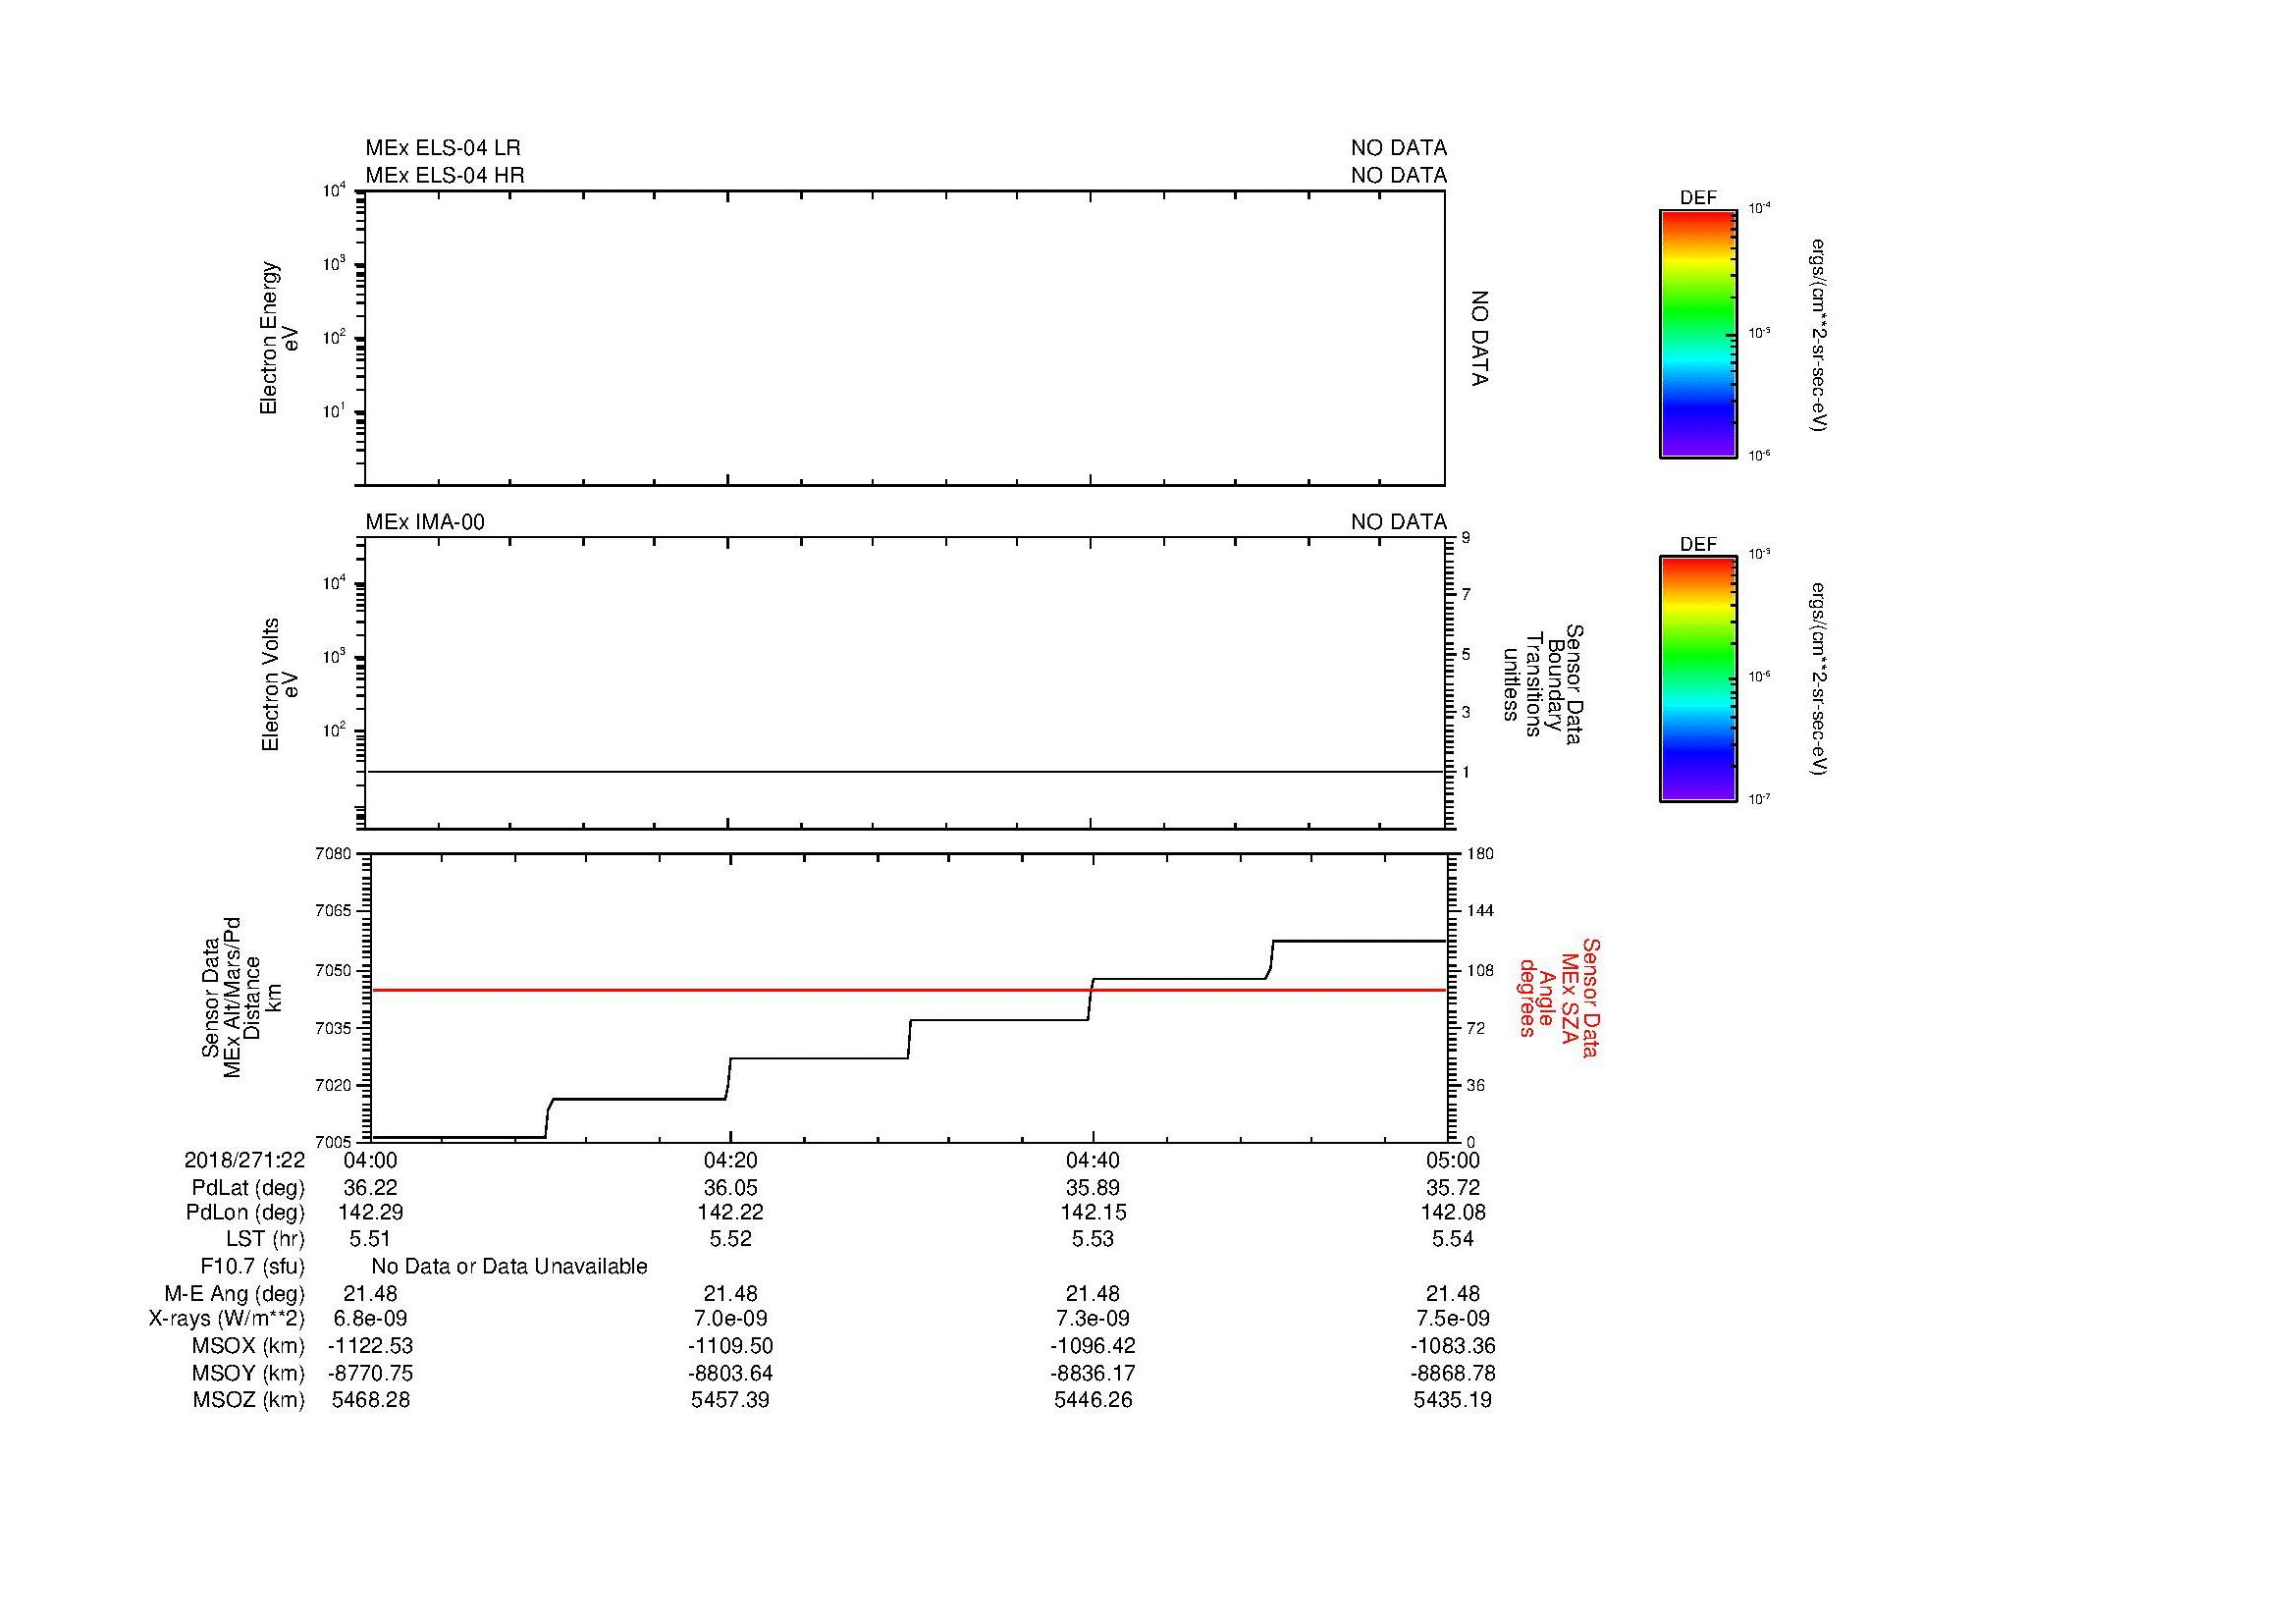Click the '180' SZA axis tick label

(x=1480, y=853)
